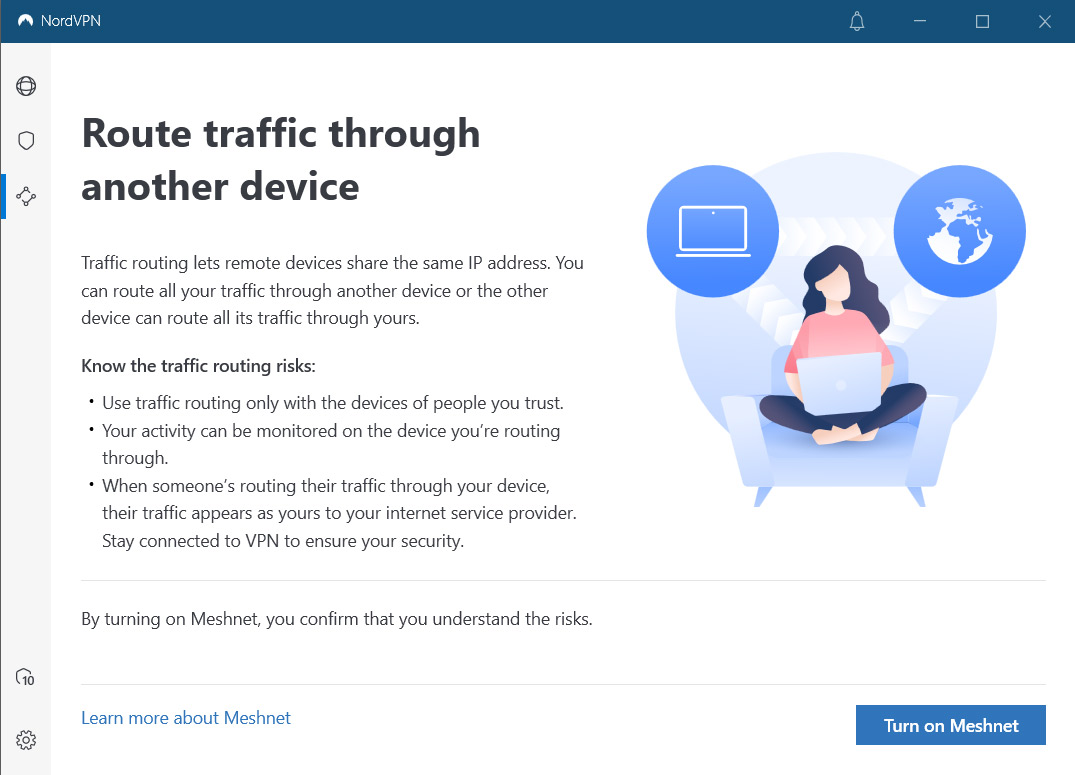Minimize the NordVPN window

point(920,21)
